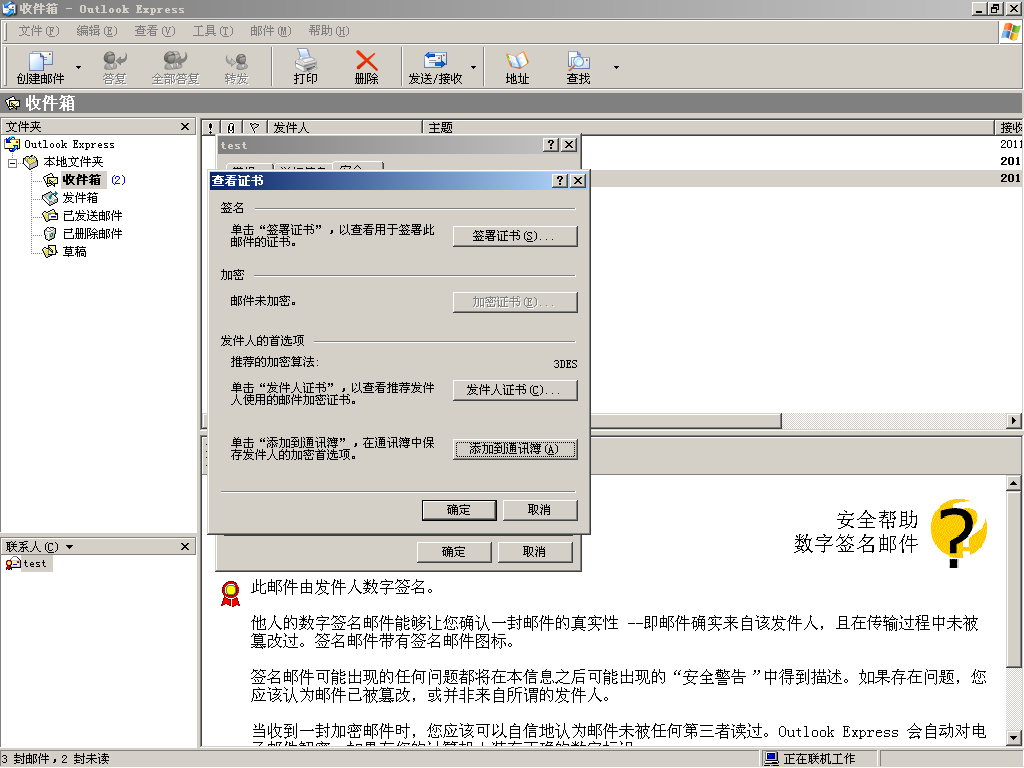Sort by 主题 subject column header
The height and width of the screenshot is (768, 1024).
(x=709, y=128)
